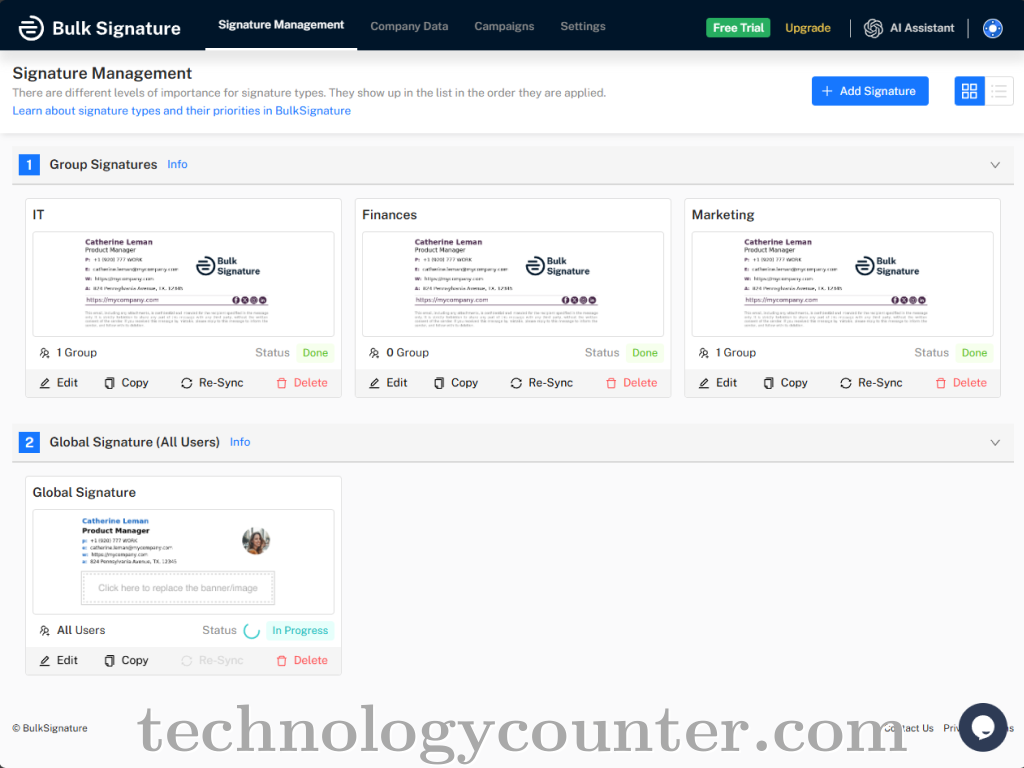The image size is (1024, 768).
Task: Click the Done status on IT card
Action: (315, 353)
